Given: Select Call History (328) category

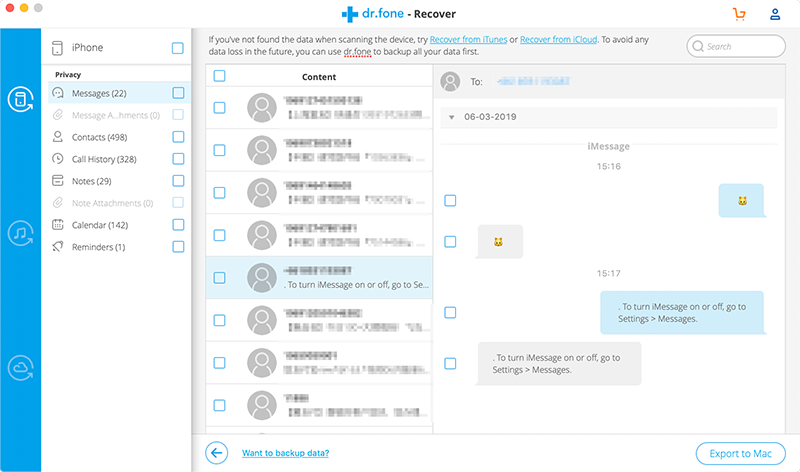Looking at the screenshot, I should [119, 159].
